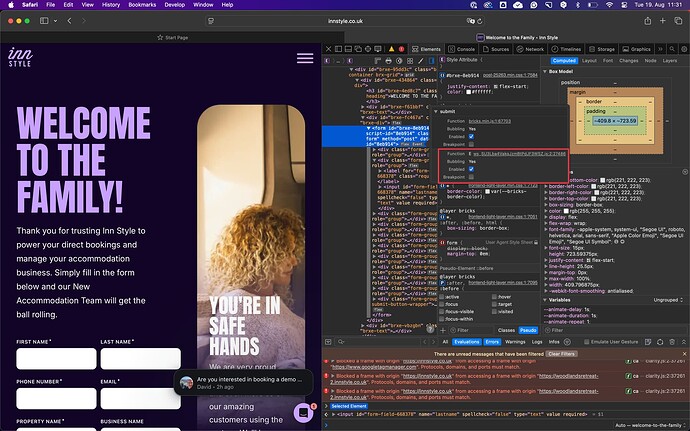This screenshot has height=431, width=690.
Task: Filter console by Warnings
Action: 515,342
